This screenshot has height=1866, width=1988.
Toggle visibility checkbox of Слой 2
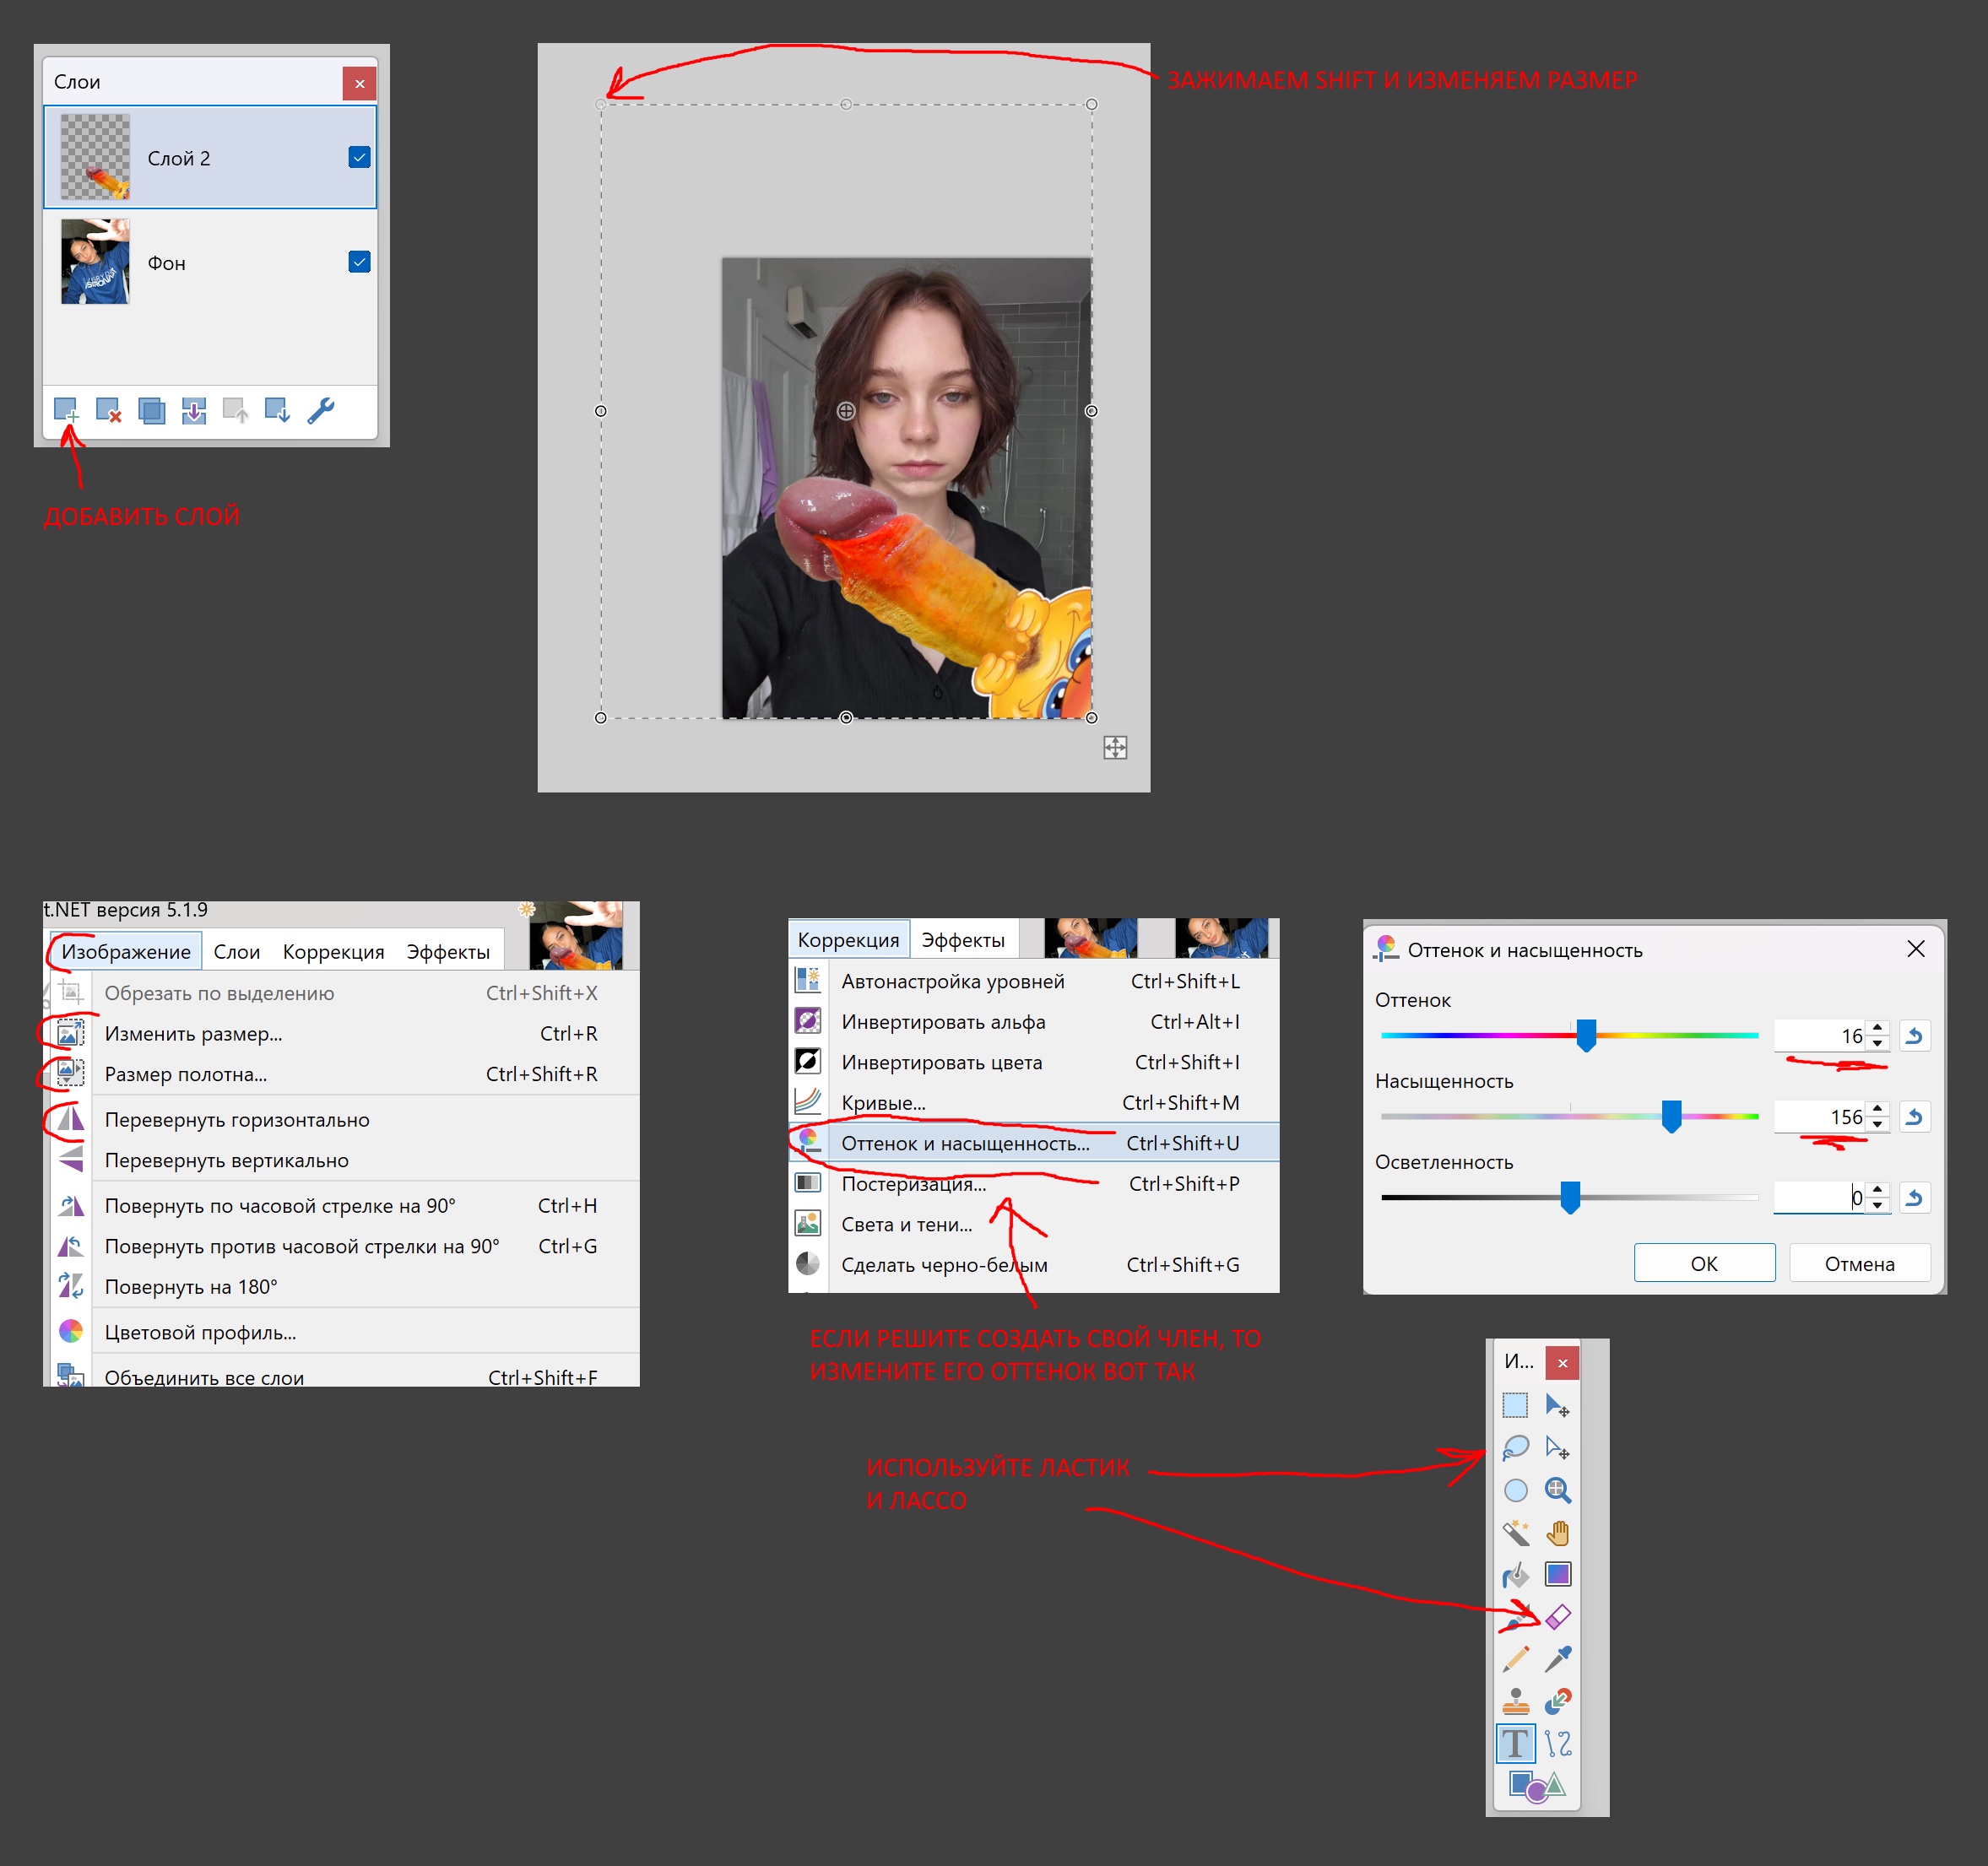(x=359, y=157)
